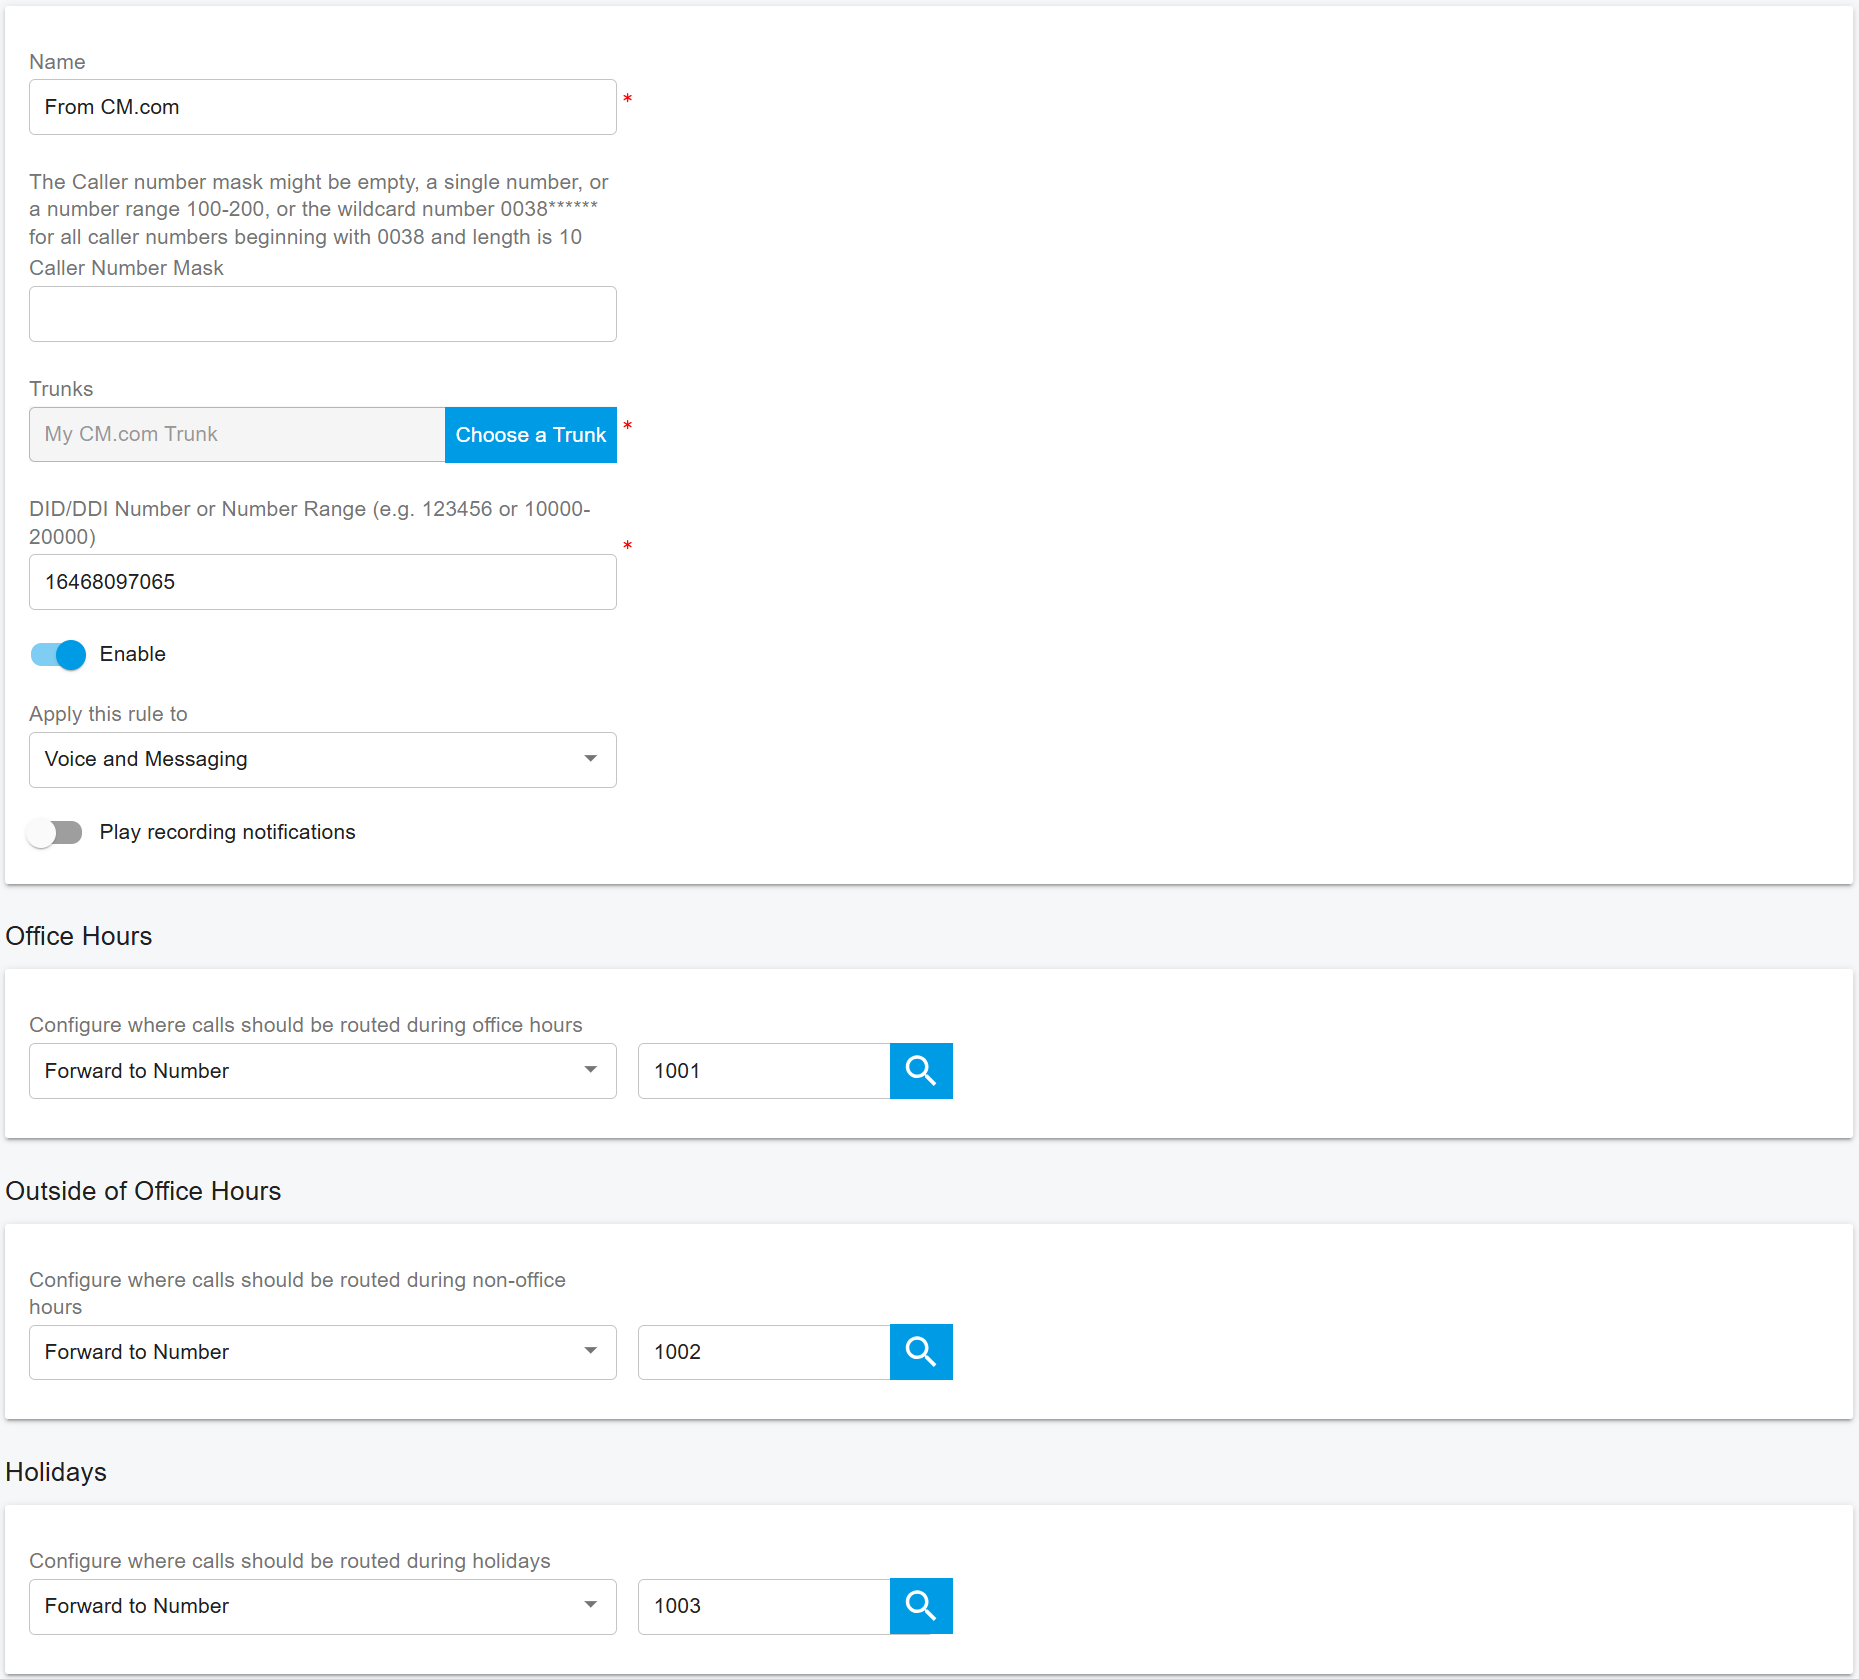Screen dimensions: 1859x1679
Task: Click the dropdown arrow beside Voice and Messaging
Action: pyautogui.click(x=591, y=760)
